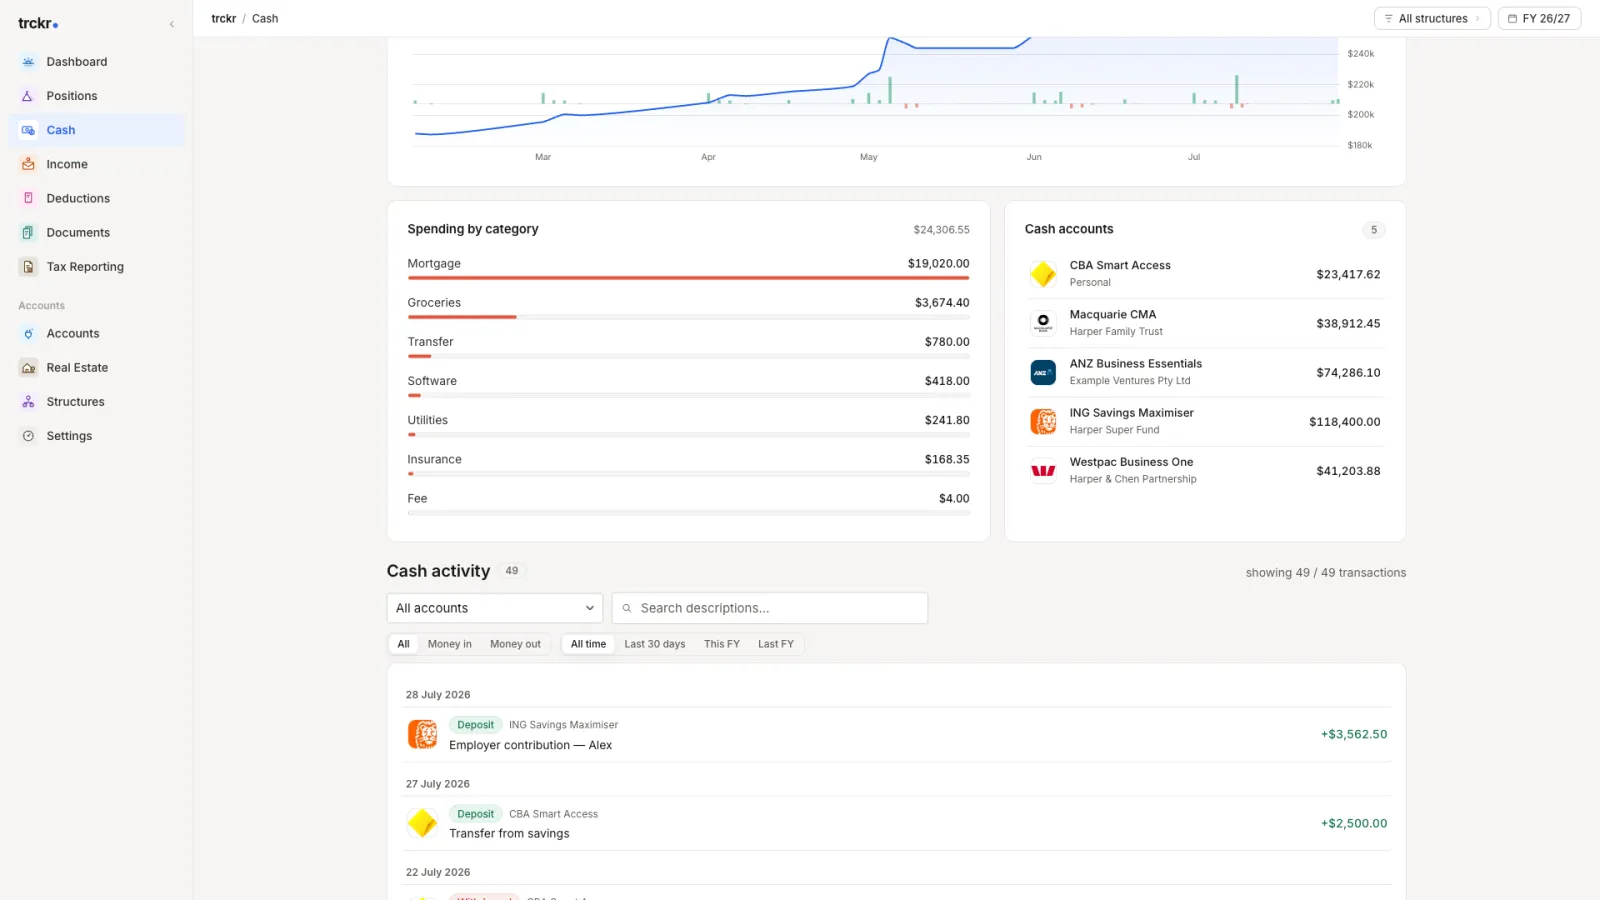Collapse the sidebar with the chevron
Screen dimensions: 1600x900
[171, 24]
